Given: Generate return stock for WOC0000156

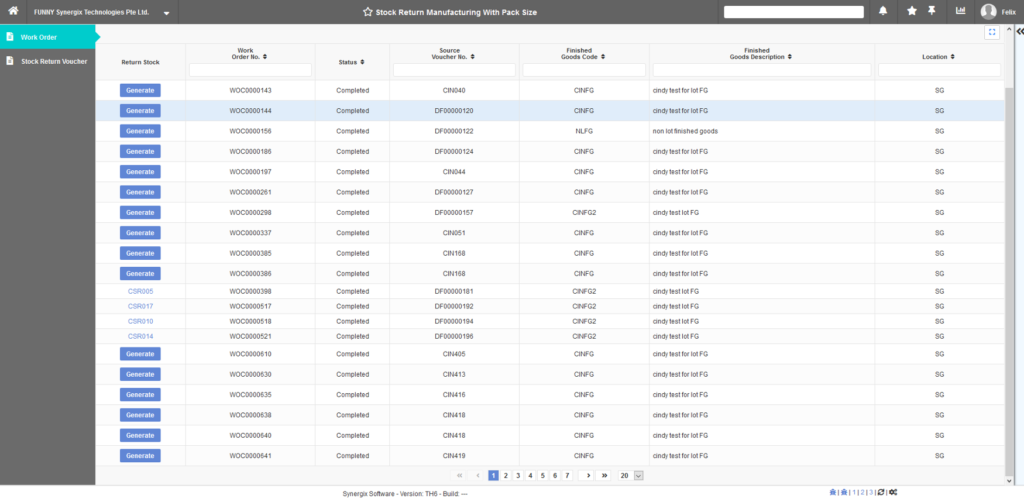Looking at the screenshot, I should tap(140, 131).
